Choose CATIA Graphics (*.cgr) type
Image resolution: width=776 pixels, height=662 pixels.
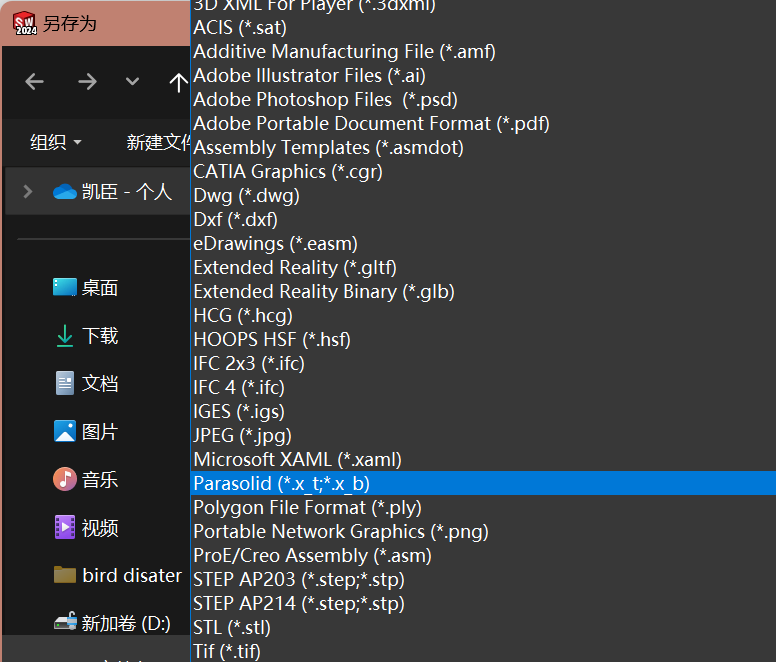483,171
